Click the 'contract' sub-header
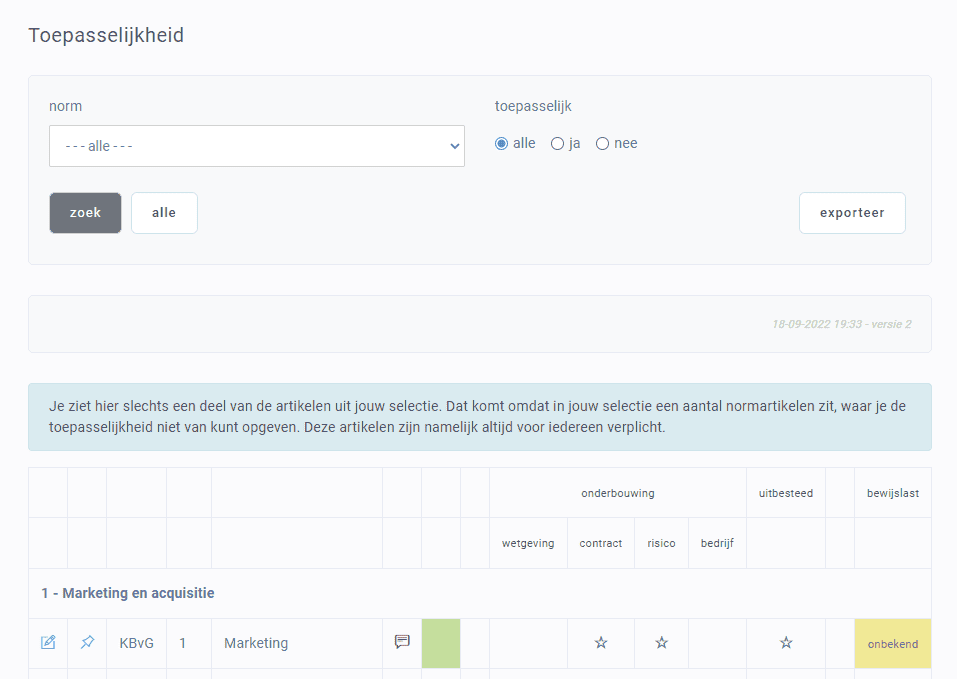 click(x=601, y=543)
